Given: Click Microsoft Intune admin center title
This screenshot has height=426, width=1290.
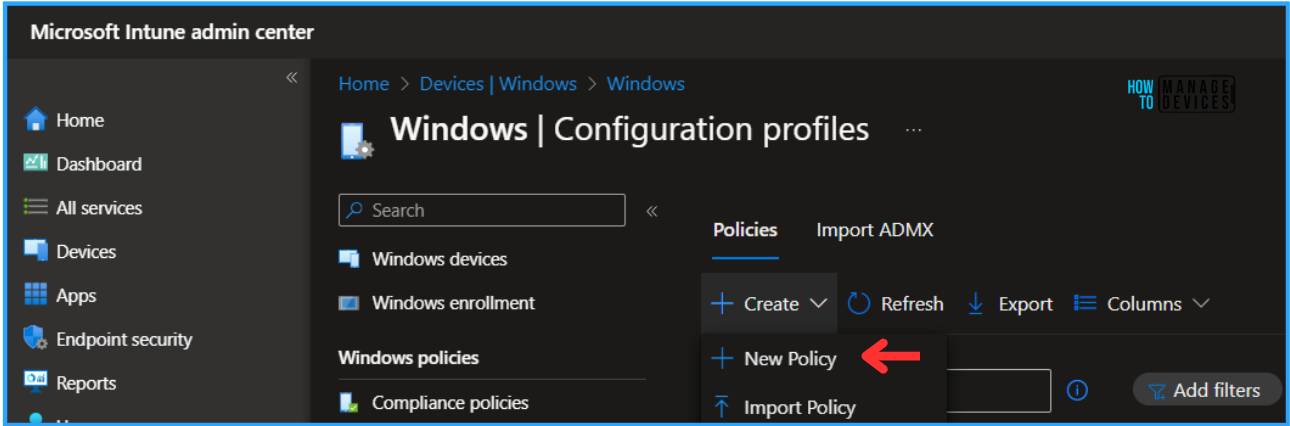Looking at the screenshot, I should pos(172,32).
